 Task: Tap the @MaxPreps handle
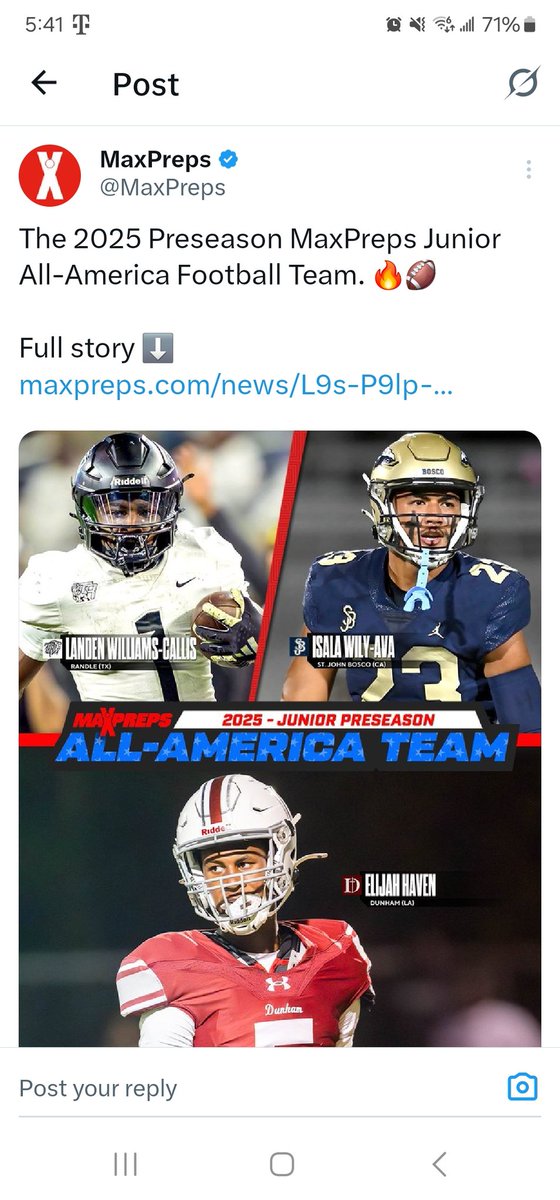[162, 187]
